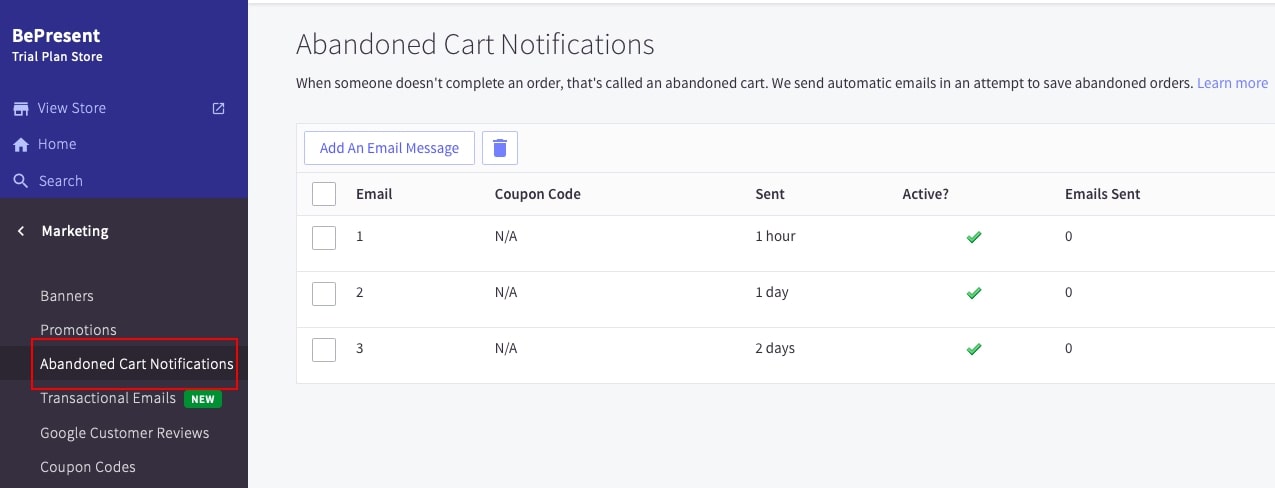Collapse Marketing menu with back chevron
This screenshot has width=1275, height=488.
[21, 231]
